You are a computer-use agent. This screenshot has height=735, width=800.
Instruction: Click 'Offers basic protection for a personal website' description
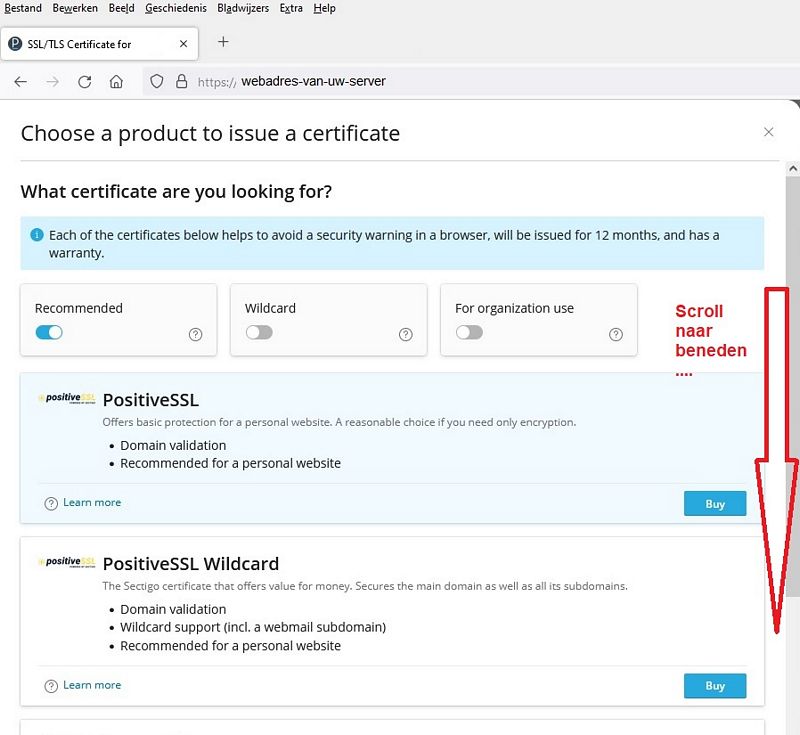[339, 422]
